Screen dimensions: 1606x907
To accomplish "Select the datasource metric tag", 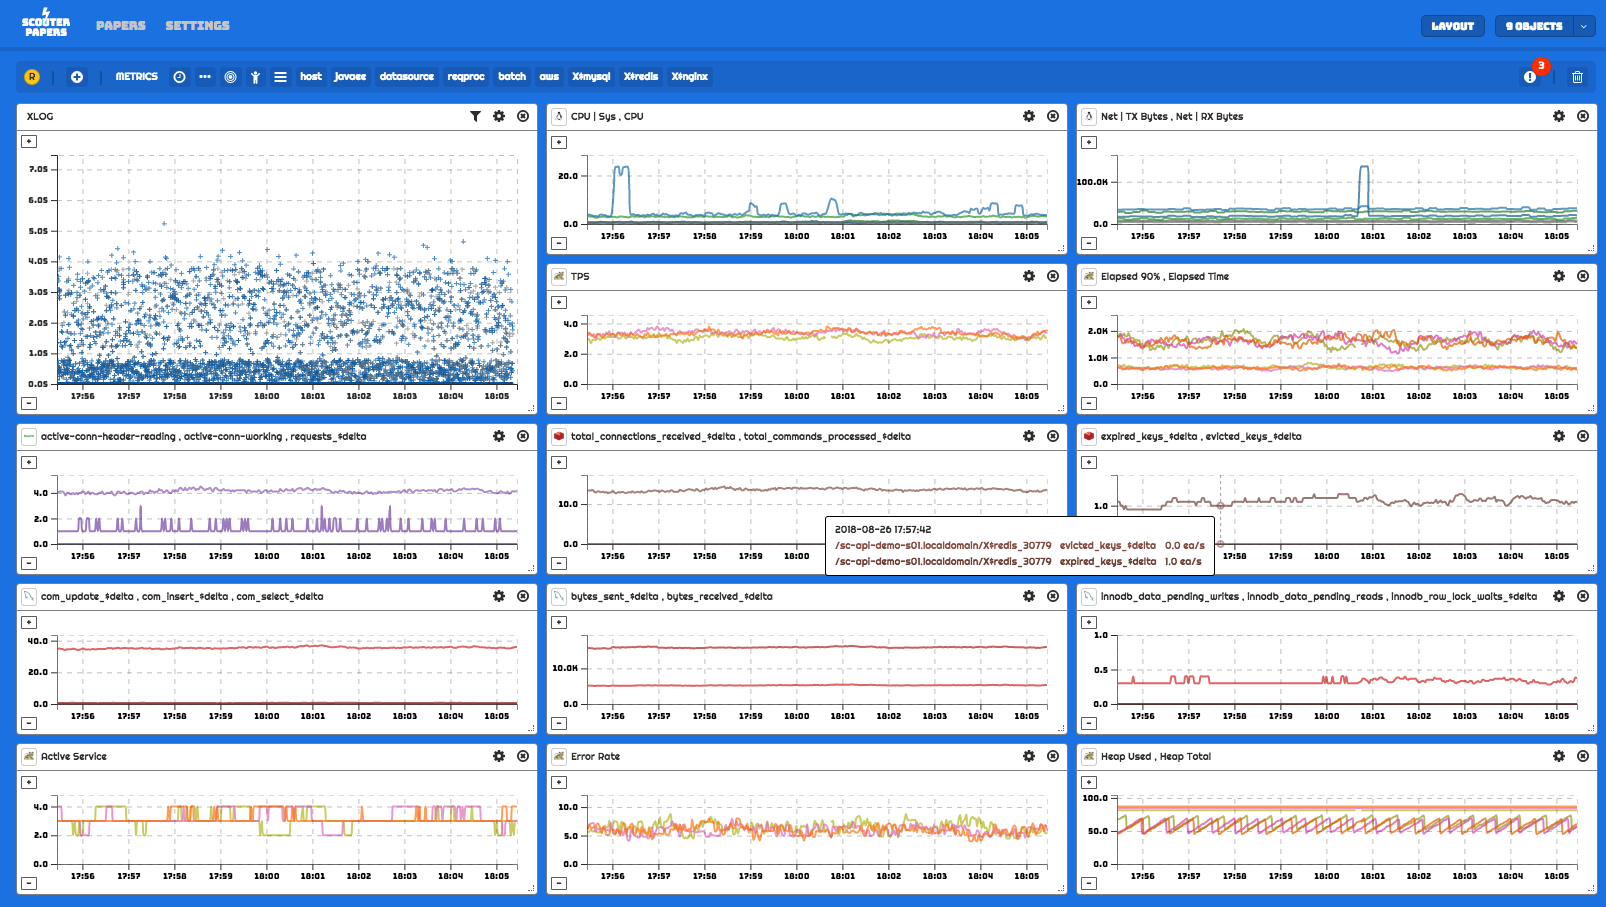I will (x=407, y=77).
